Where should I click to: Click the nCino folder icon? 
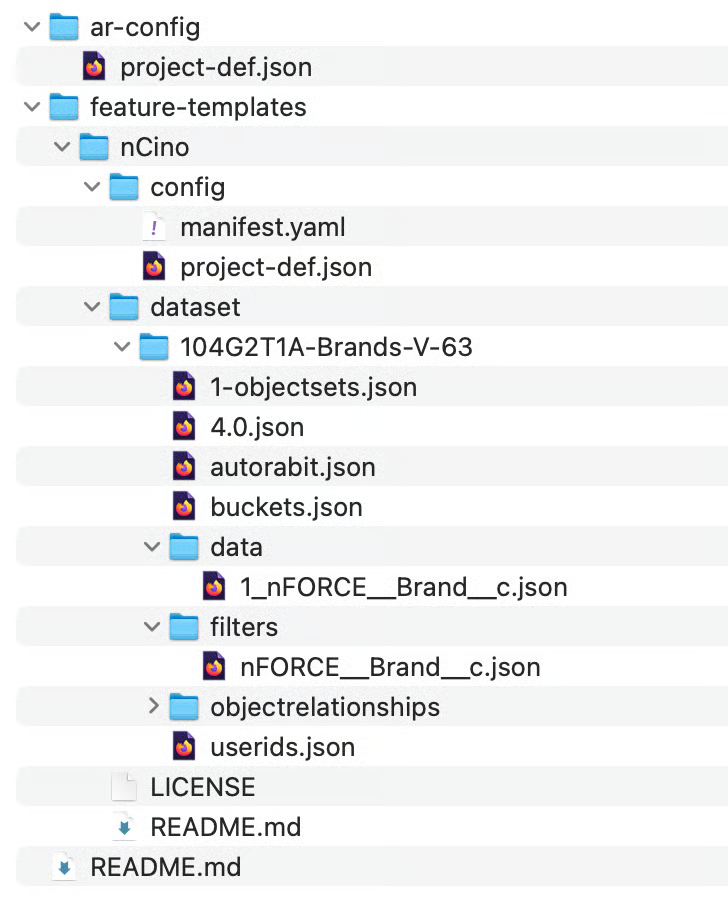(x=94, y=147)
